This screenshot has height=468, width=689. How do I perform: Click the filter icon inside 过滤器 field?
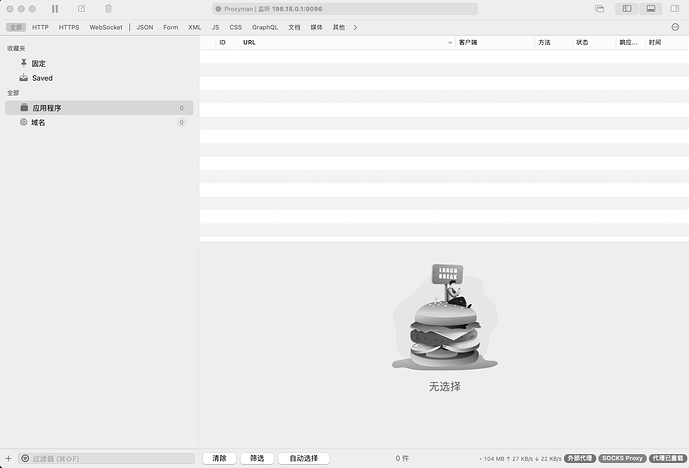pyautogui.click(x=25, y=458)
